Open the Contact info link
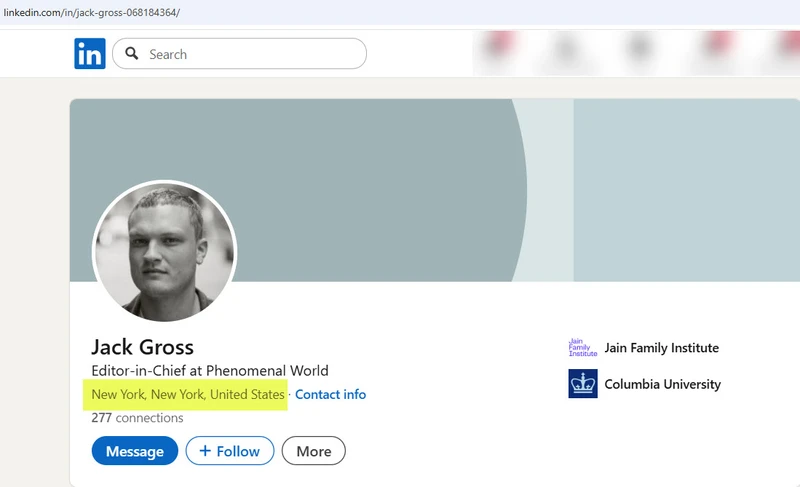This screenshot has width=800, height=487. [330, 395]
